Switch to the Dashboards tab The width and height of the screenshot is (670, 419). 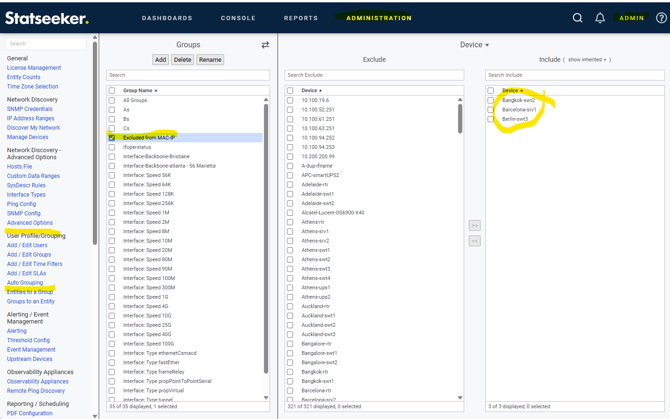coord(167,18)
